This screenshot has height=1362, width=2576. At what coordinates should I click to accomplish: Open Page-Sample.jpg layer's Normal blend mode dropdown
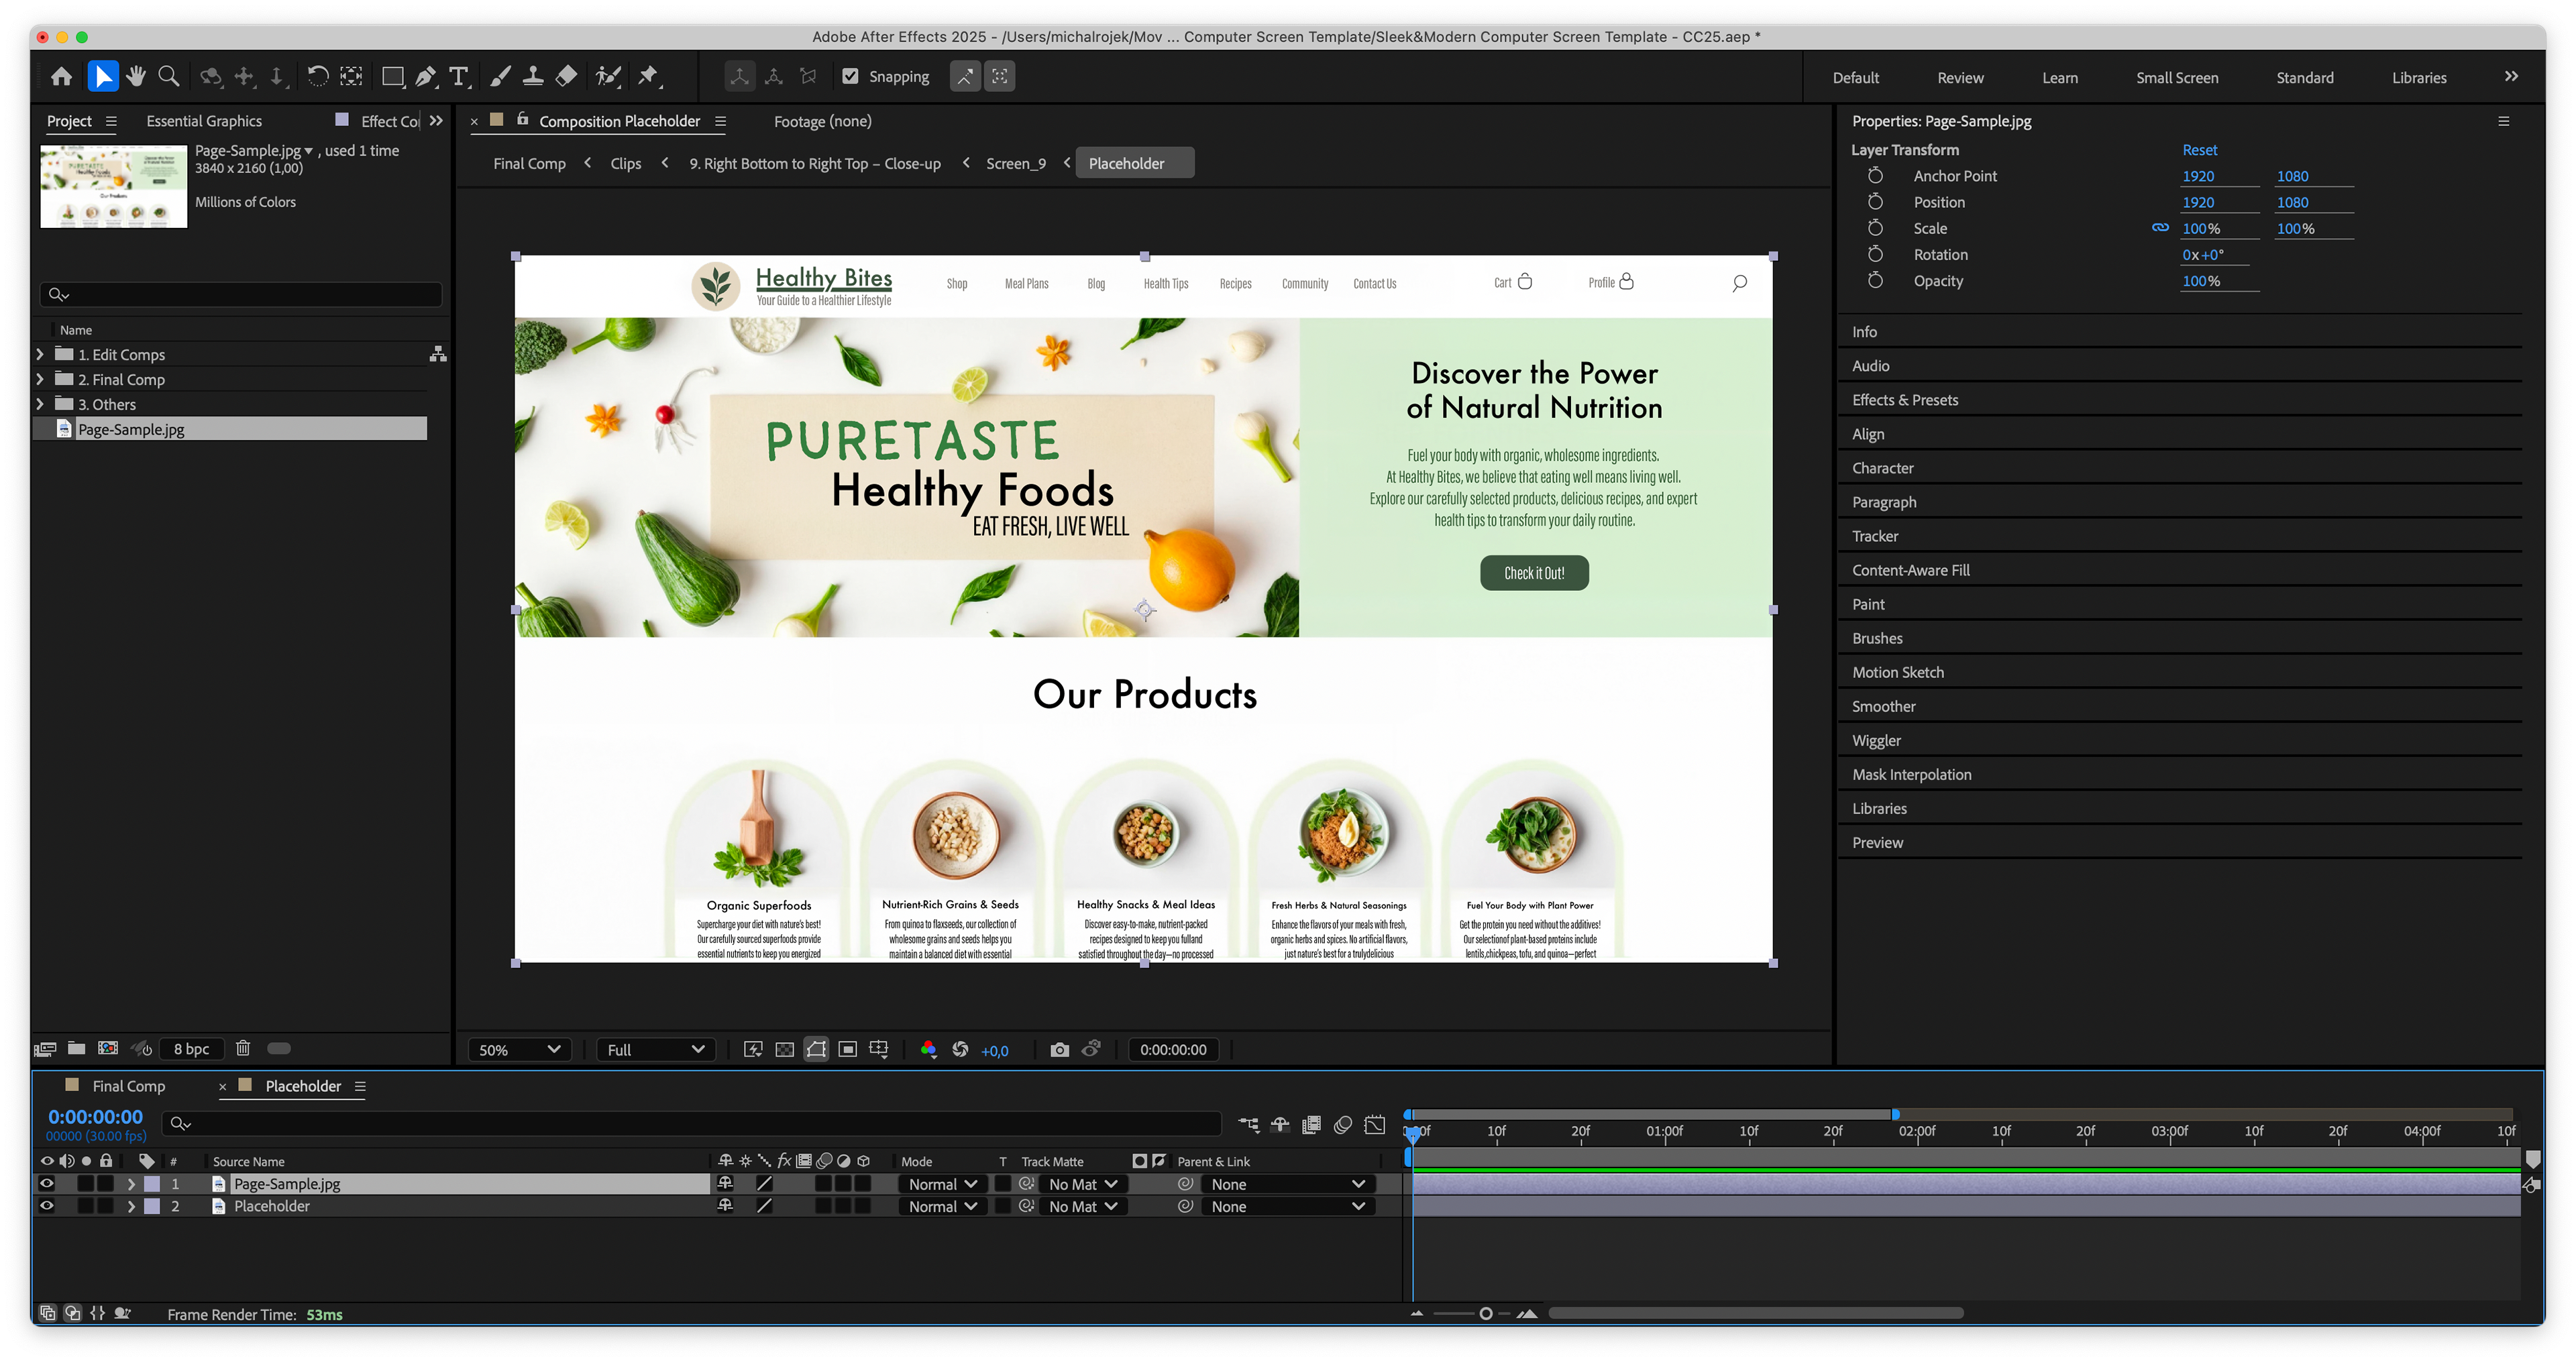point(942,1184)
